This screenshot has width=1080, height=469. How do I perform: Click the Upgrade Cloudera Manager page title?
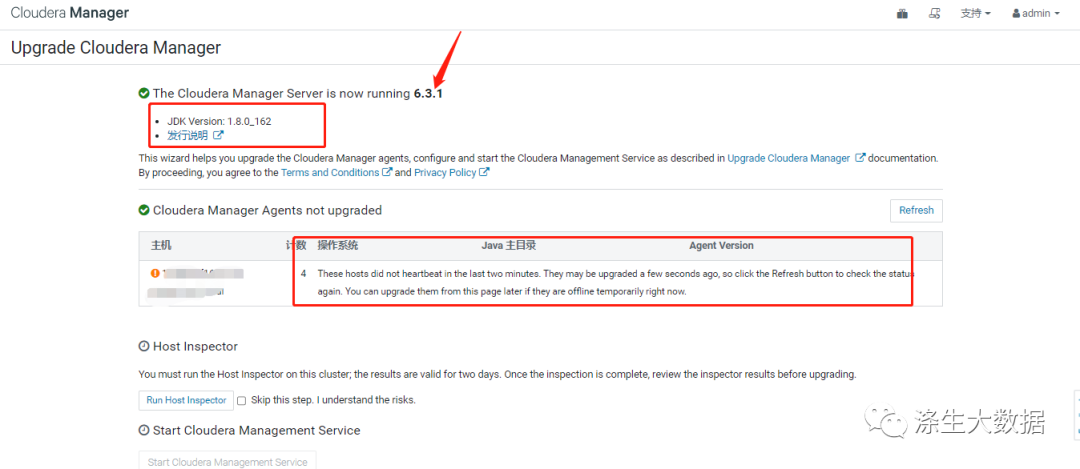click(x=116, y=48)
